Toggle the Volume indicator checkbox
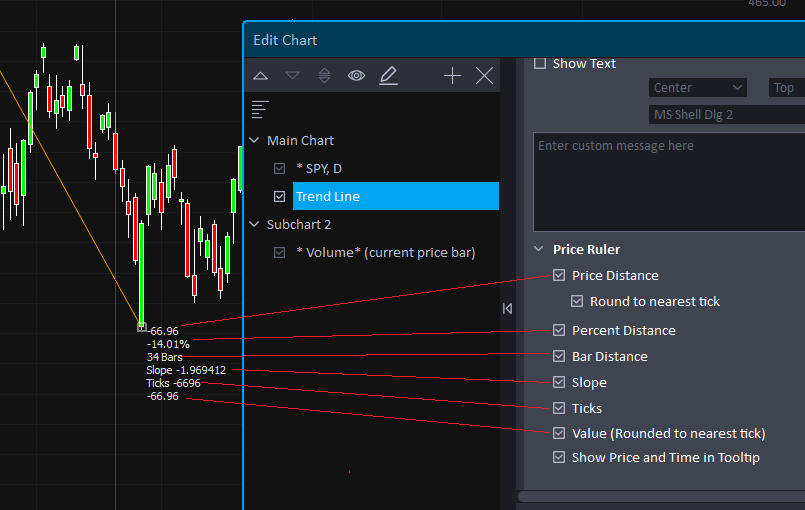Image resolution: width=805 pixels, height=510 pixels. [279, 253]
